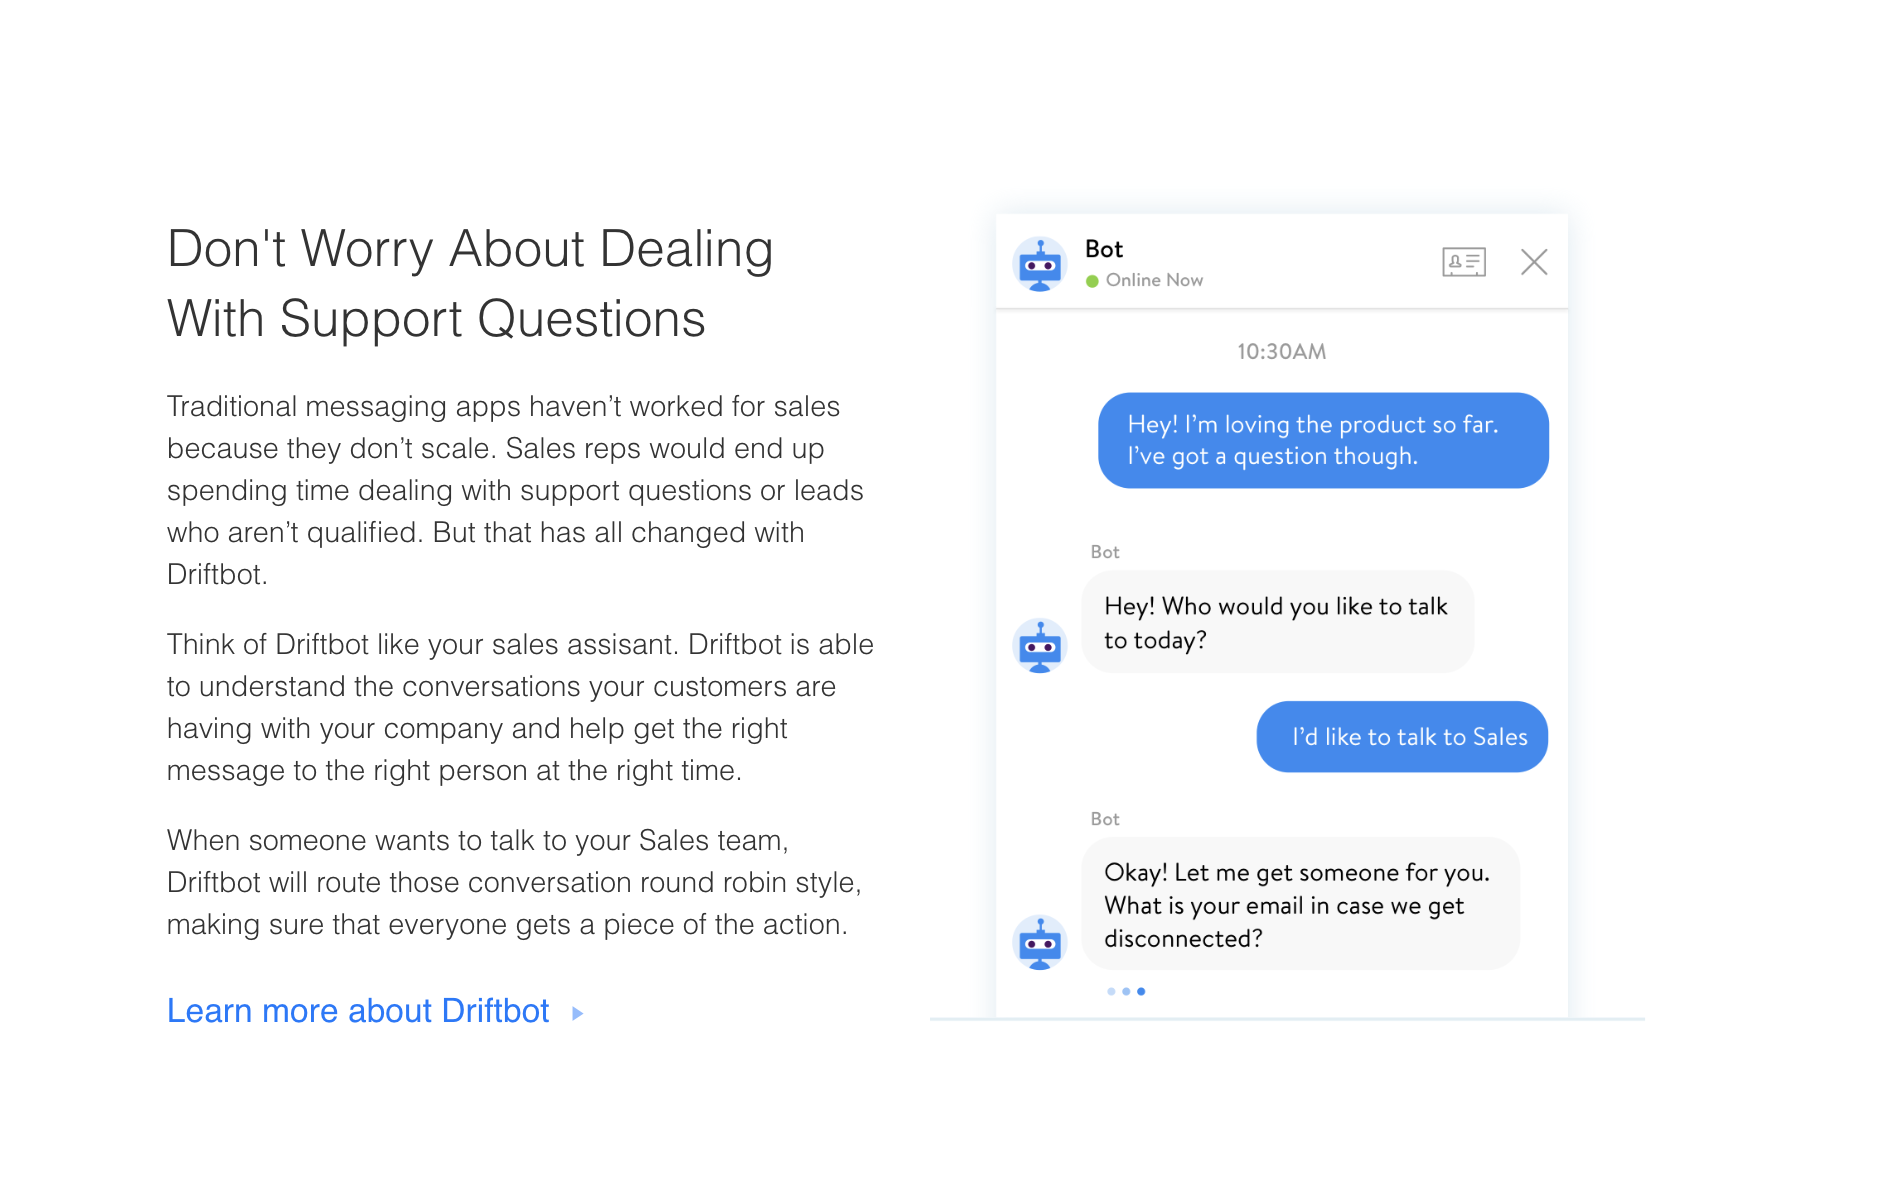Close the Bot chat widget
Image resolution: width=1886 pixels, height=1178 pixels.
(x=1534, y=262)
